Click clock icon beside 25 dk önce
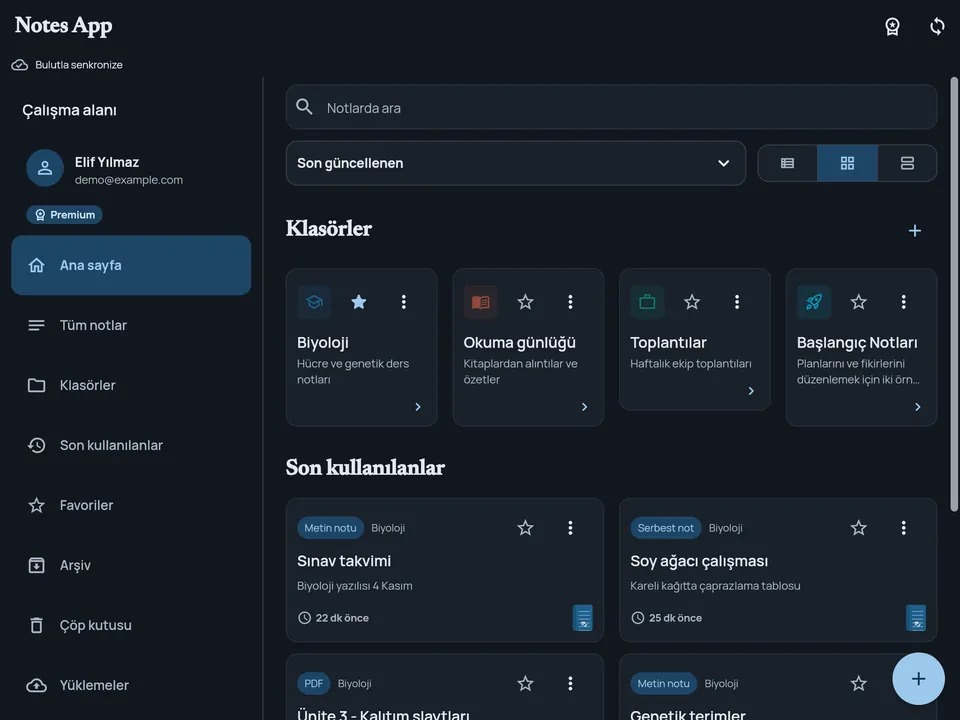This screenshot has height=720, width=960. coord(637,618)
